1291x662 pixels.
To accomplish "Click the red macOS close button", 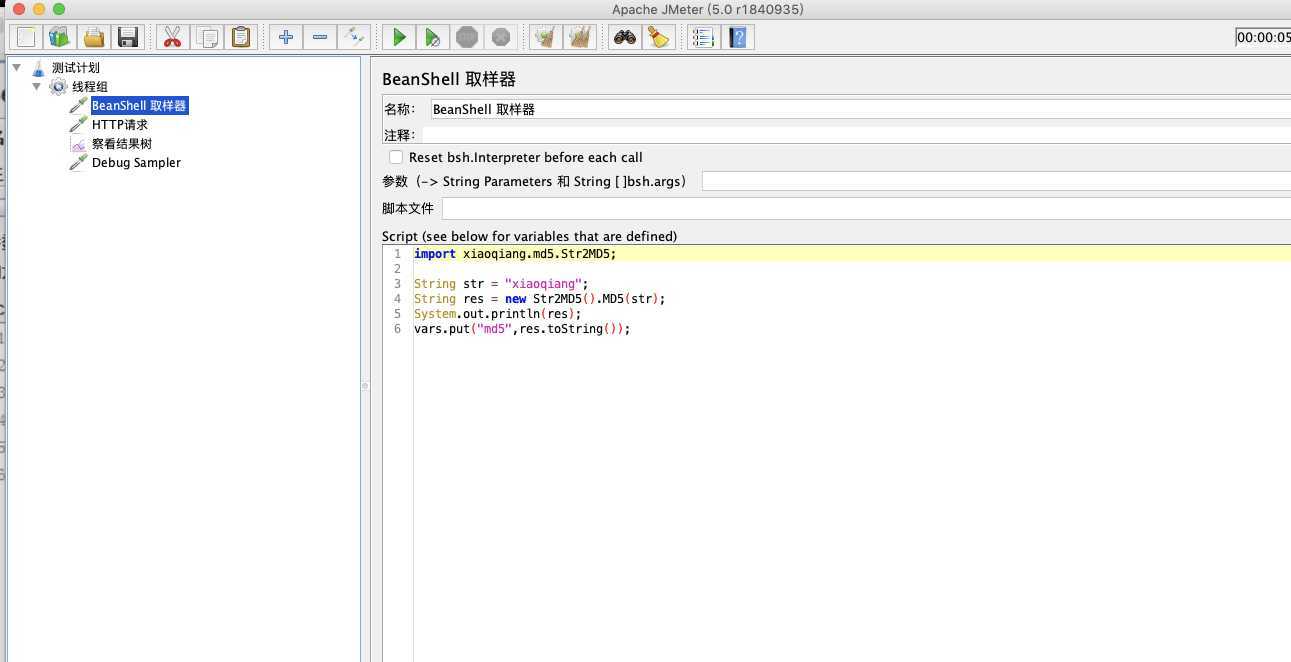I will point(19,9).
